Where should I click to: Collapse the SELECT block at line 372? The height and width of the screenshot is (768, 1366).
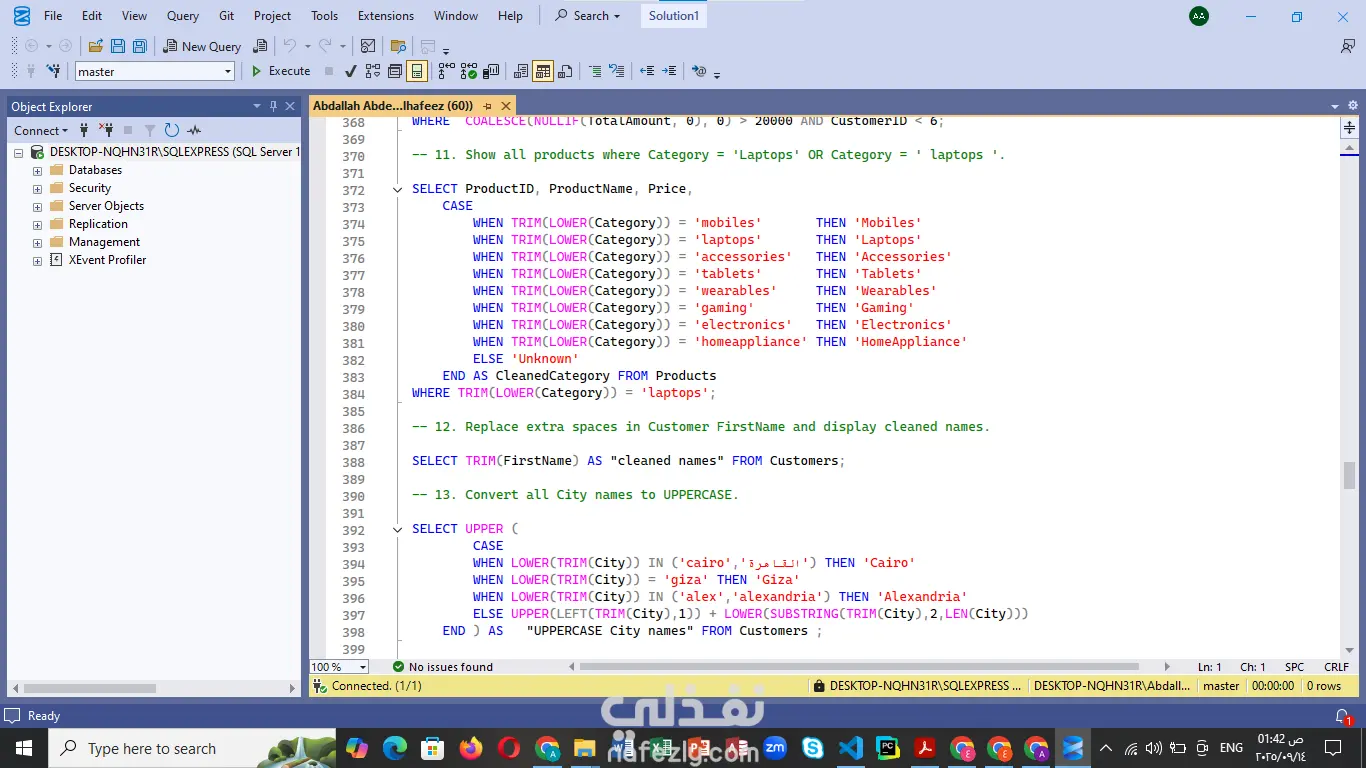tap(398, 189)
